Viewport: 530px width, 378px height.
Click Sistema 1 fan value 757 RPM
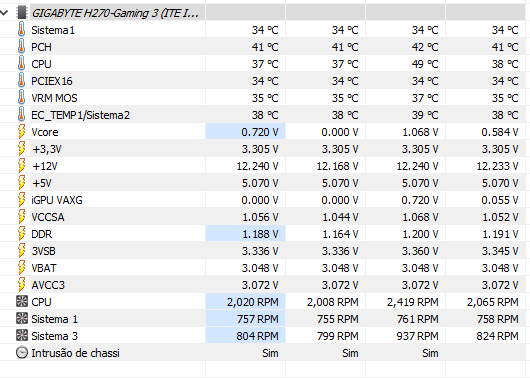[x=258, y=319]
